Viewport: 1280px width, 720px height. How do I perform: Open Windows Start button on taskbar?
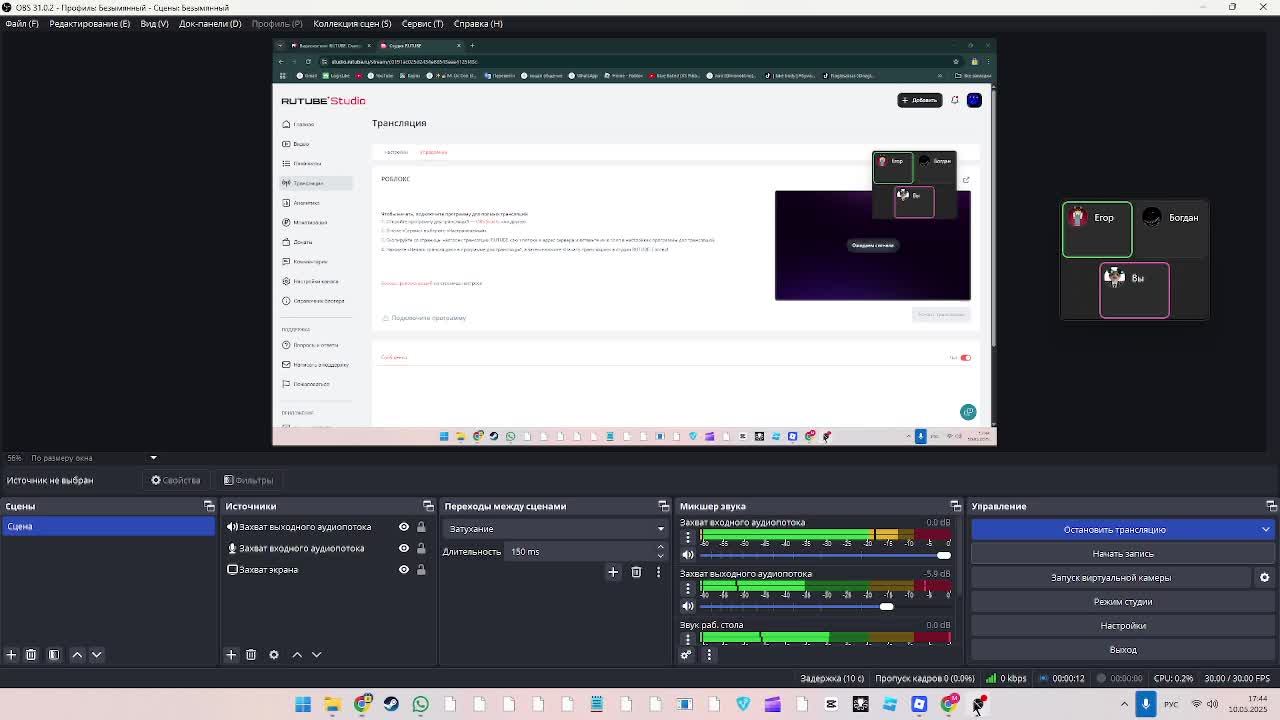tap(303, 704)
